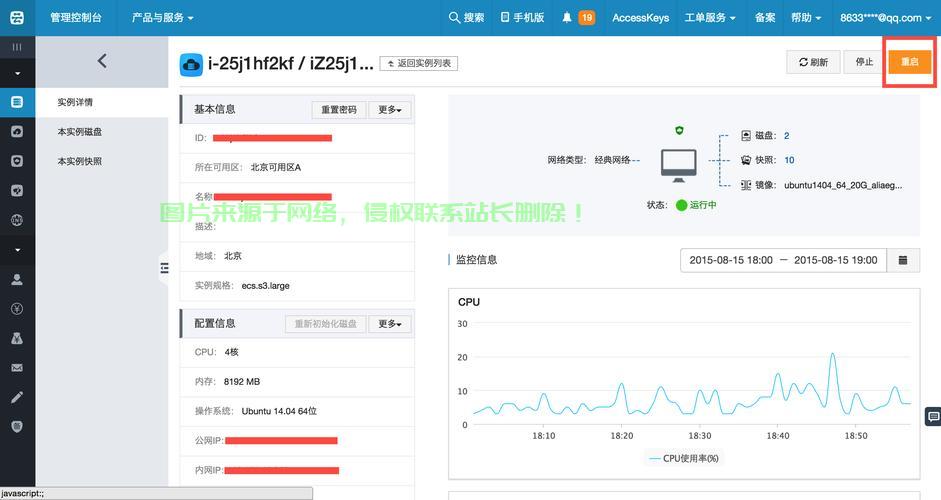This screenshot has width=941, height=500.
Task: Open the chat feedback icon at the right edge
Action: 933,415
